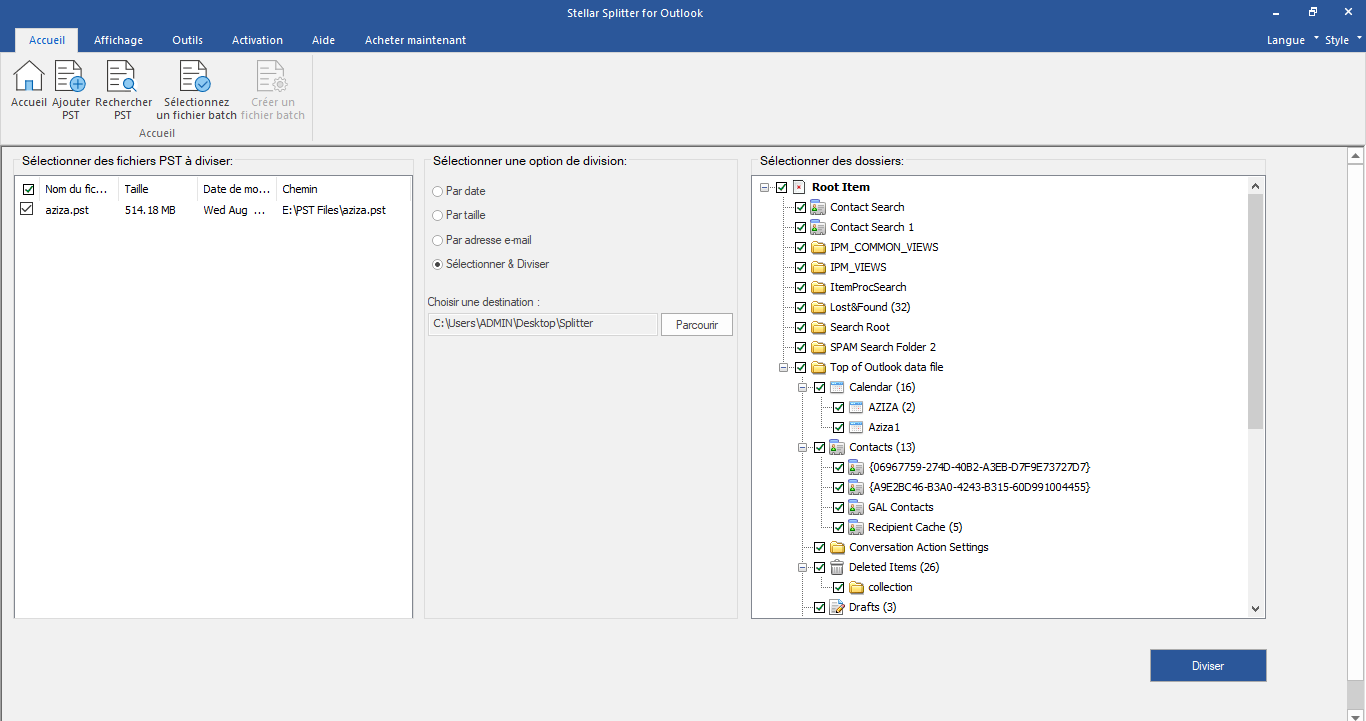Image resolution: width=1366 pixels, height=721 pixels.
Task: Click the Drafts (3) icon
Action: [837, 607]
